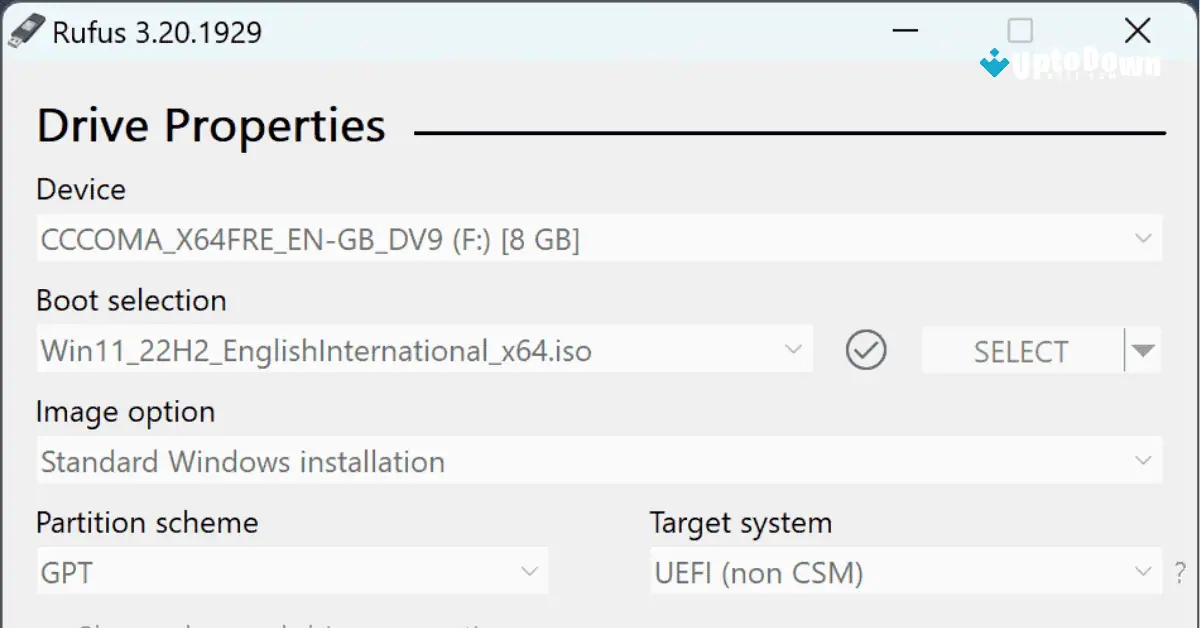
Task: Open the Boot selection dropdown with Win11 ISO
Action: pos(794,350)
